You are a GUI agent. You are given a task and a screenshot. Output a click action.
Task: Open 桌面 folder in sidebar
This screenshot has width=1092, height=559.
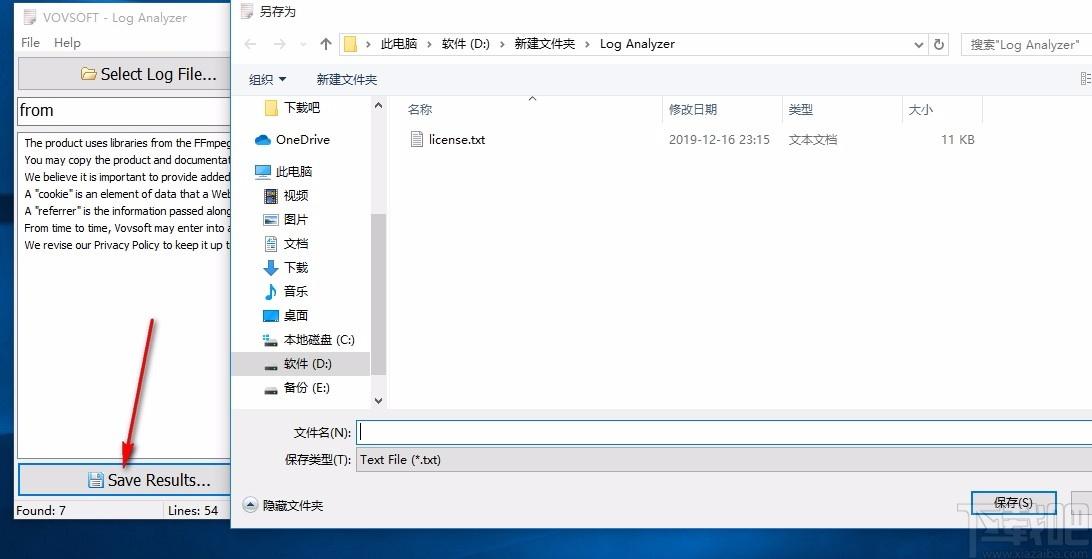295,315
